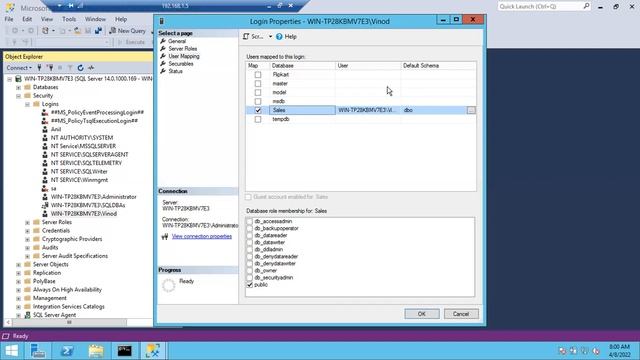This screenshot has width=640, height=360.
Task: Open the Window menu
Action: click(x=95, y=19)
